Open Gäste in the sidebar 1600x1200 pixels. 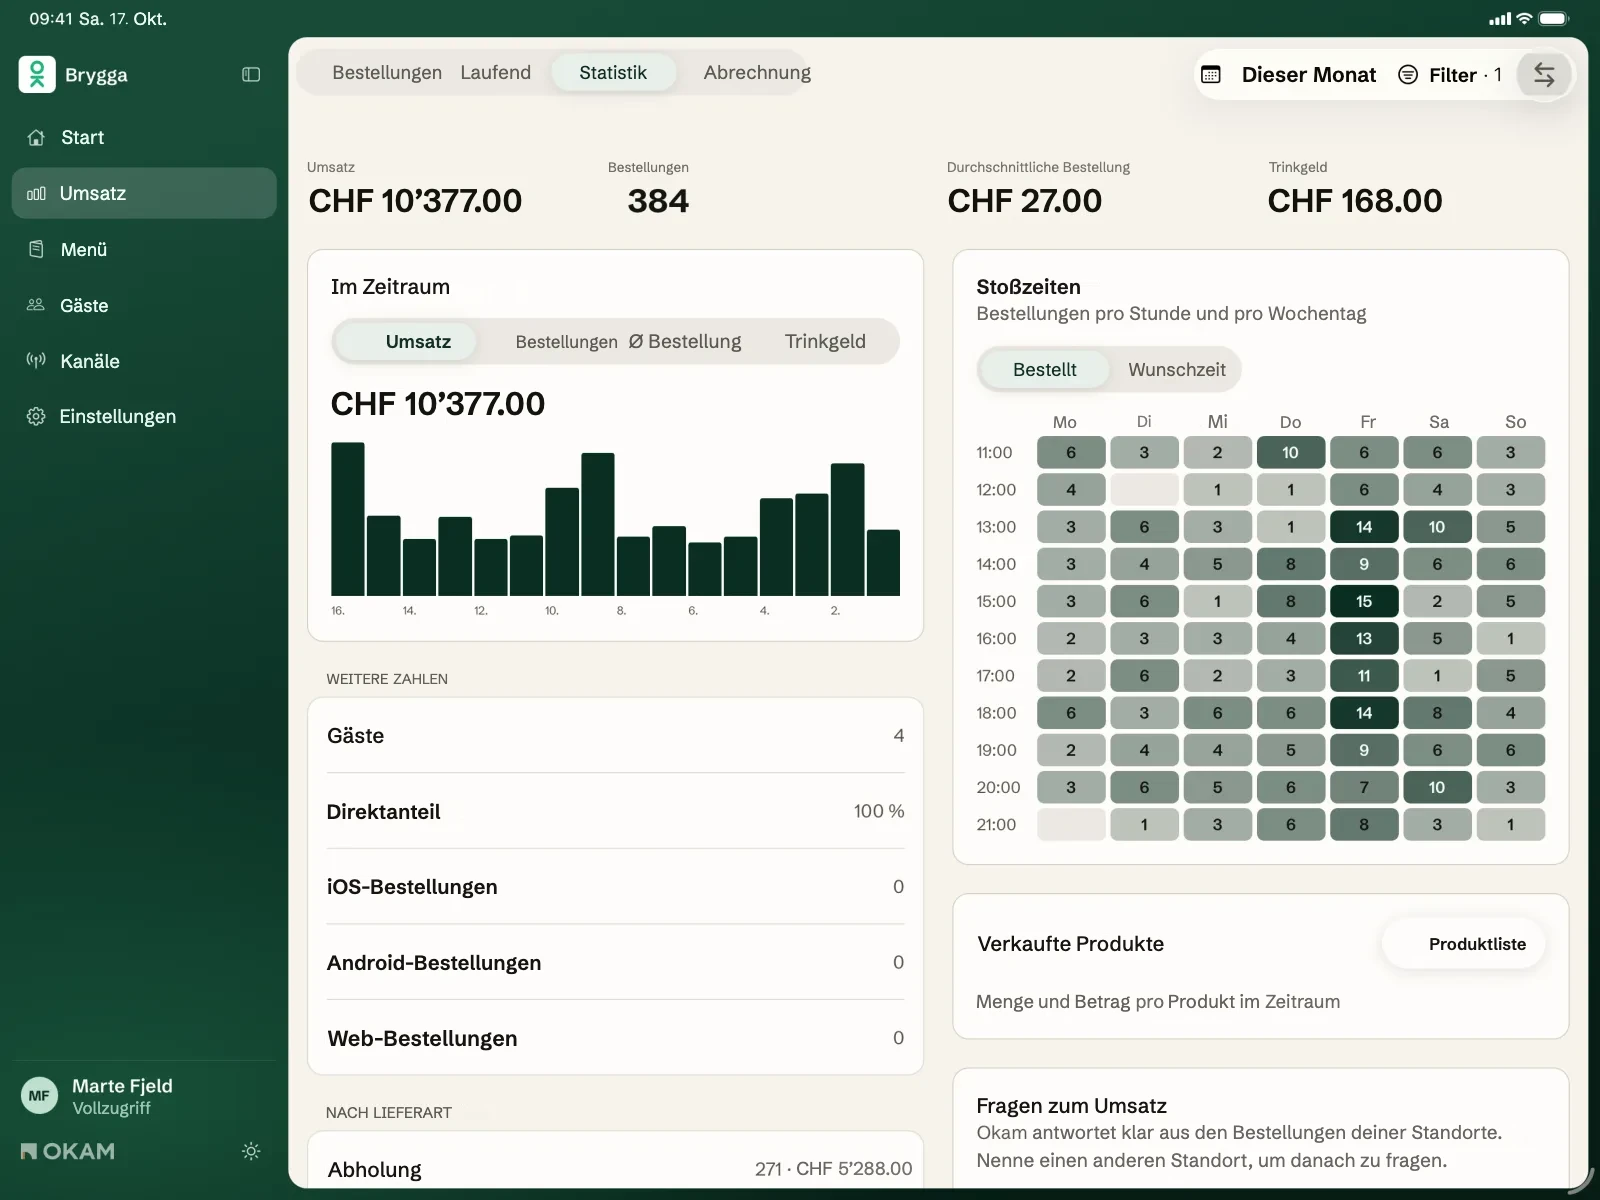point(144,306)
